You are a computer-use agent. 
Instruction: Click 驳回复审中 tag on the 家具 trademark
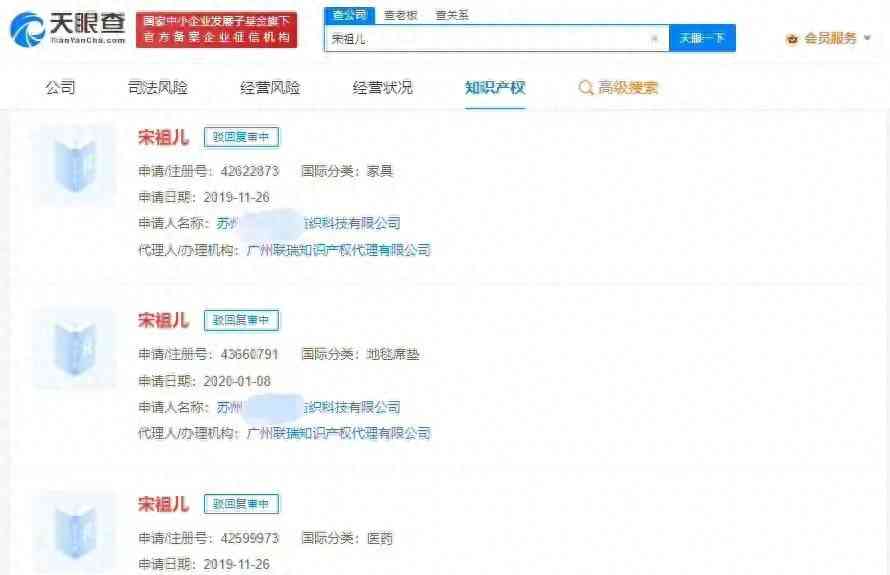click(241, 137)
